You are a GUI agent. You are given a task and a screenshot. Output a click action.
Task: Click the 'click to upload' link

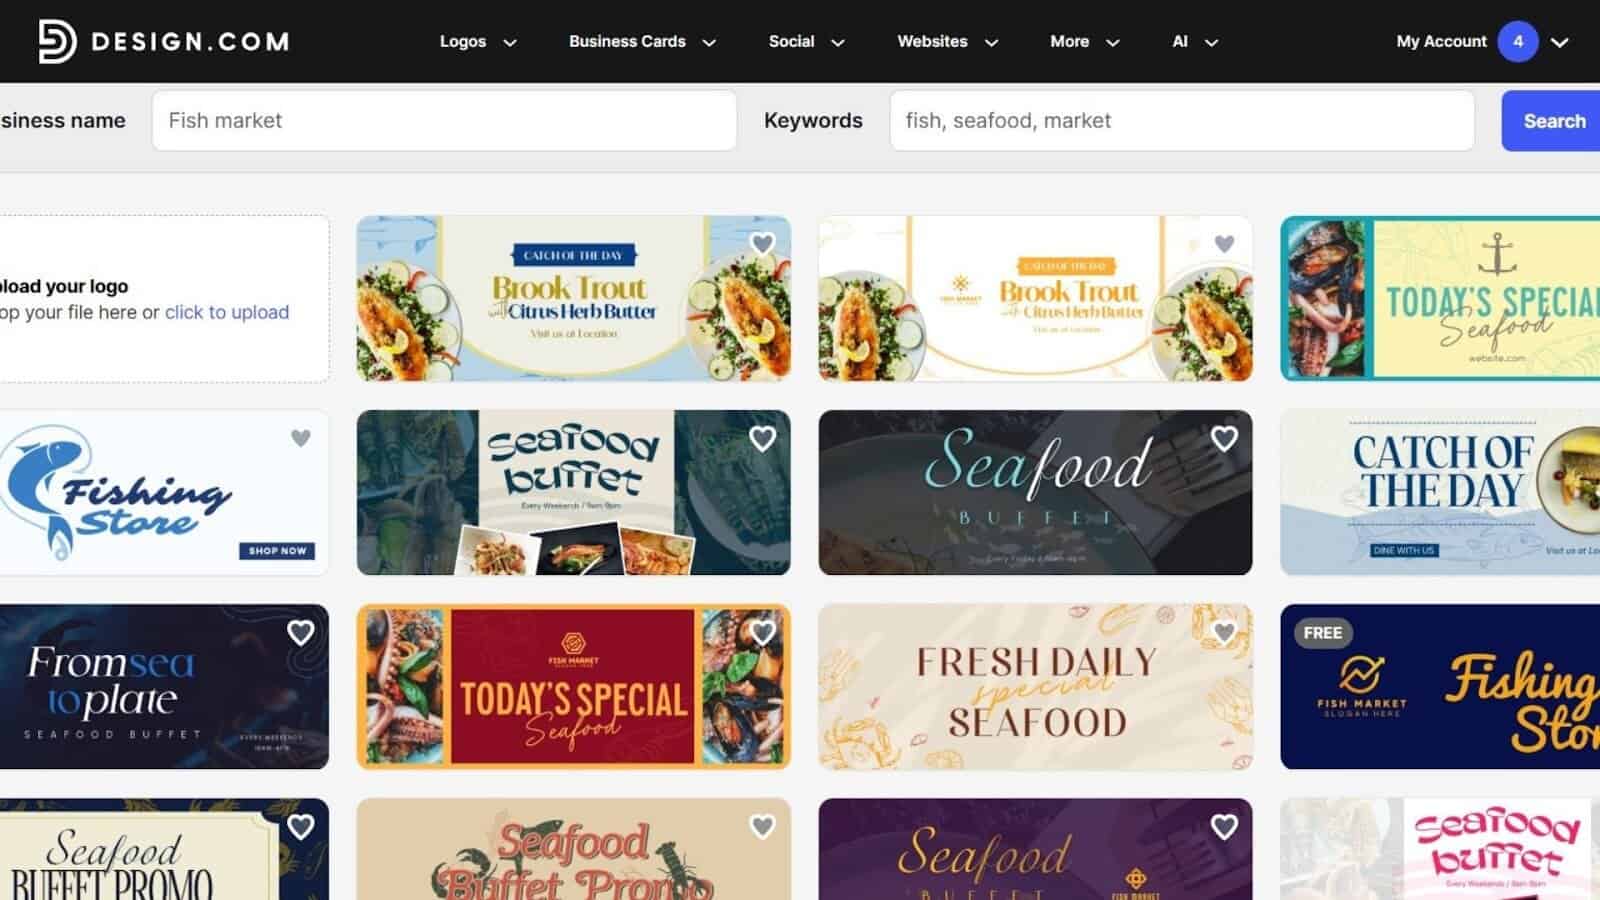[227, 312]
